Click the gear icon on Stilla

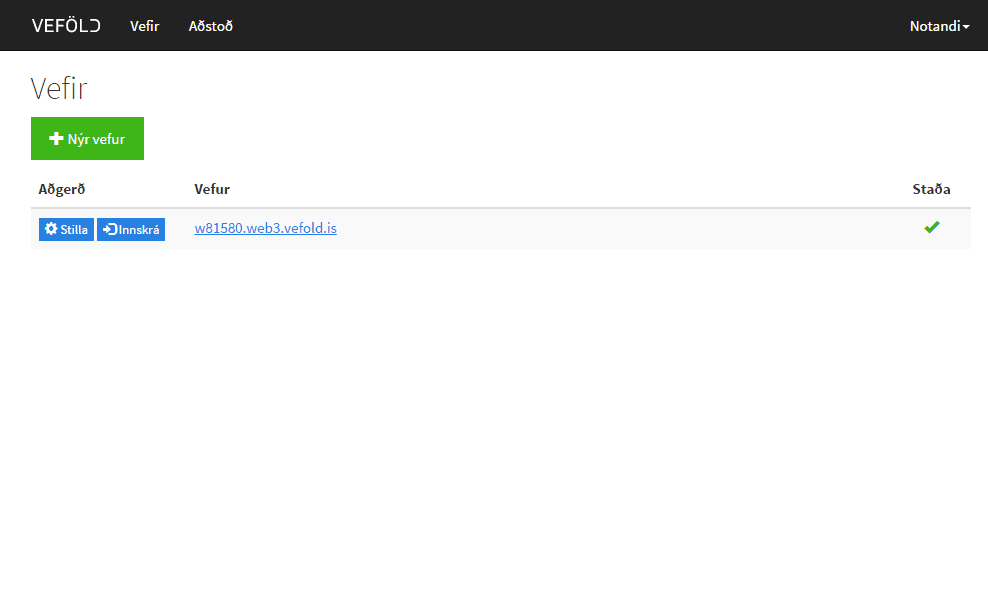pyautogui.click(x=51, y=229)
